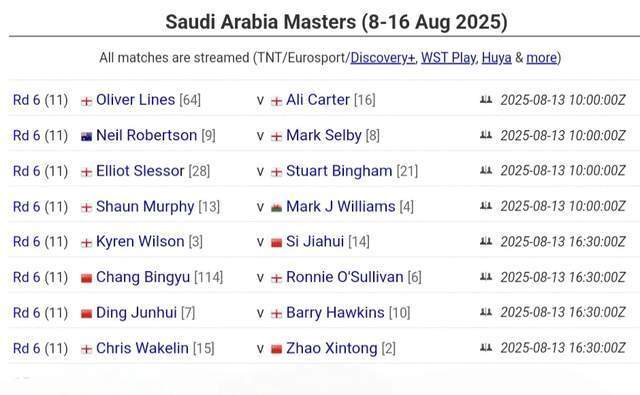Image resolution: width=640 pixels, height=395 pixels.
Task: Click the head-to-head icon for Wilson v Si Jiahui
Action: pos(486,241)
